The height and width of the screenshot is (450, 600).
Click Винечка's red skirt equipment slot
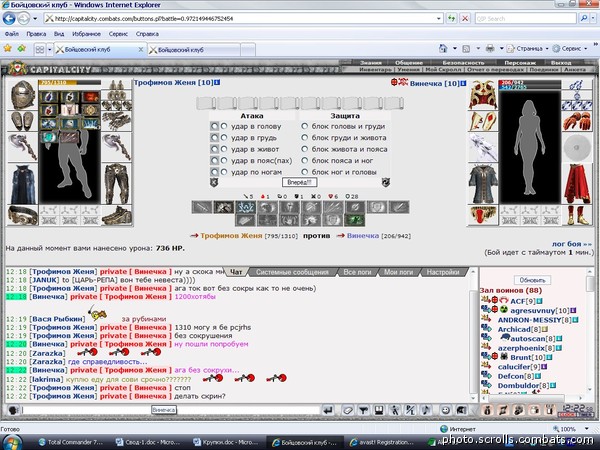click(577, 183)
